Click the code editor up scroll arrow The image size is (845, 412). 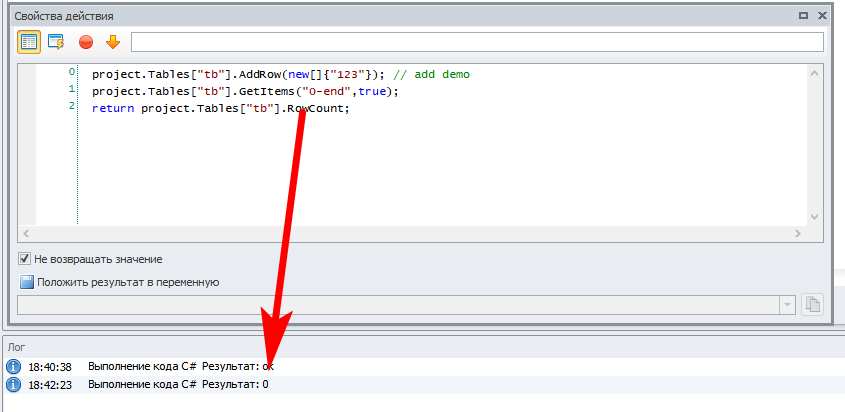point(814,73)
